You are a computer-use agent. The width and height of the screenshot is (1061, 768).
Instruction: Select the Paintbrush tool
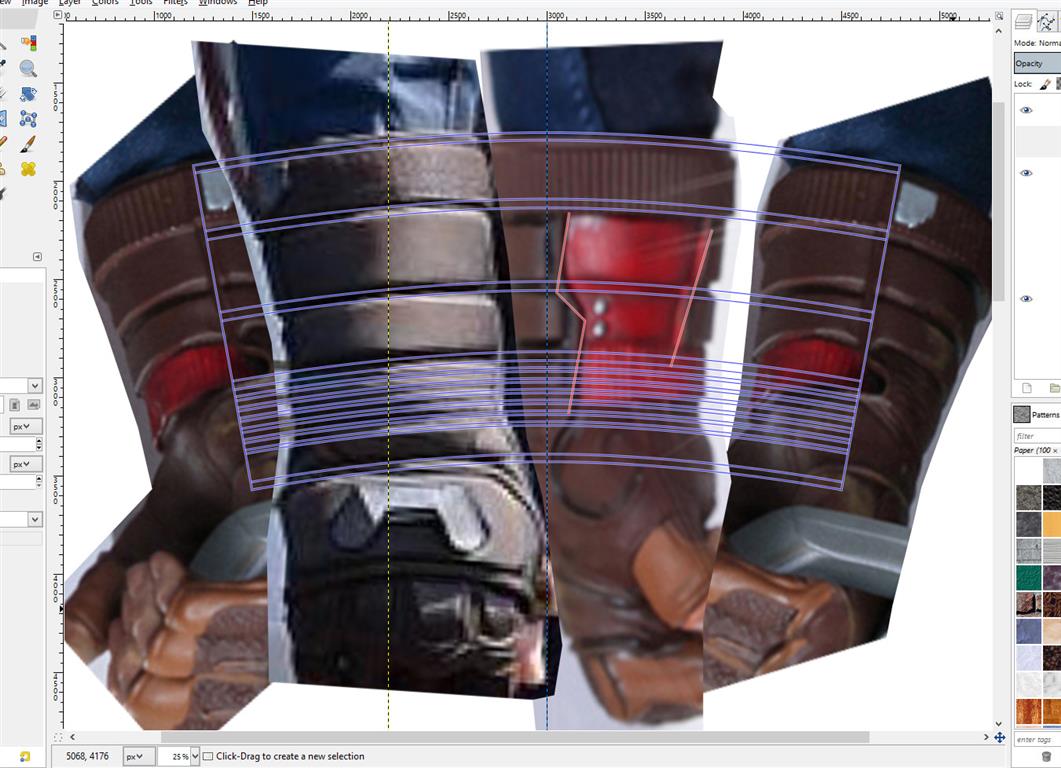(x=28, y=143)
